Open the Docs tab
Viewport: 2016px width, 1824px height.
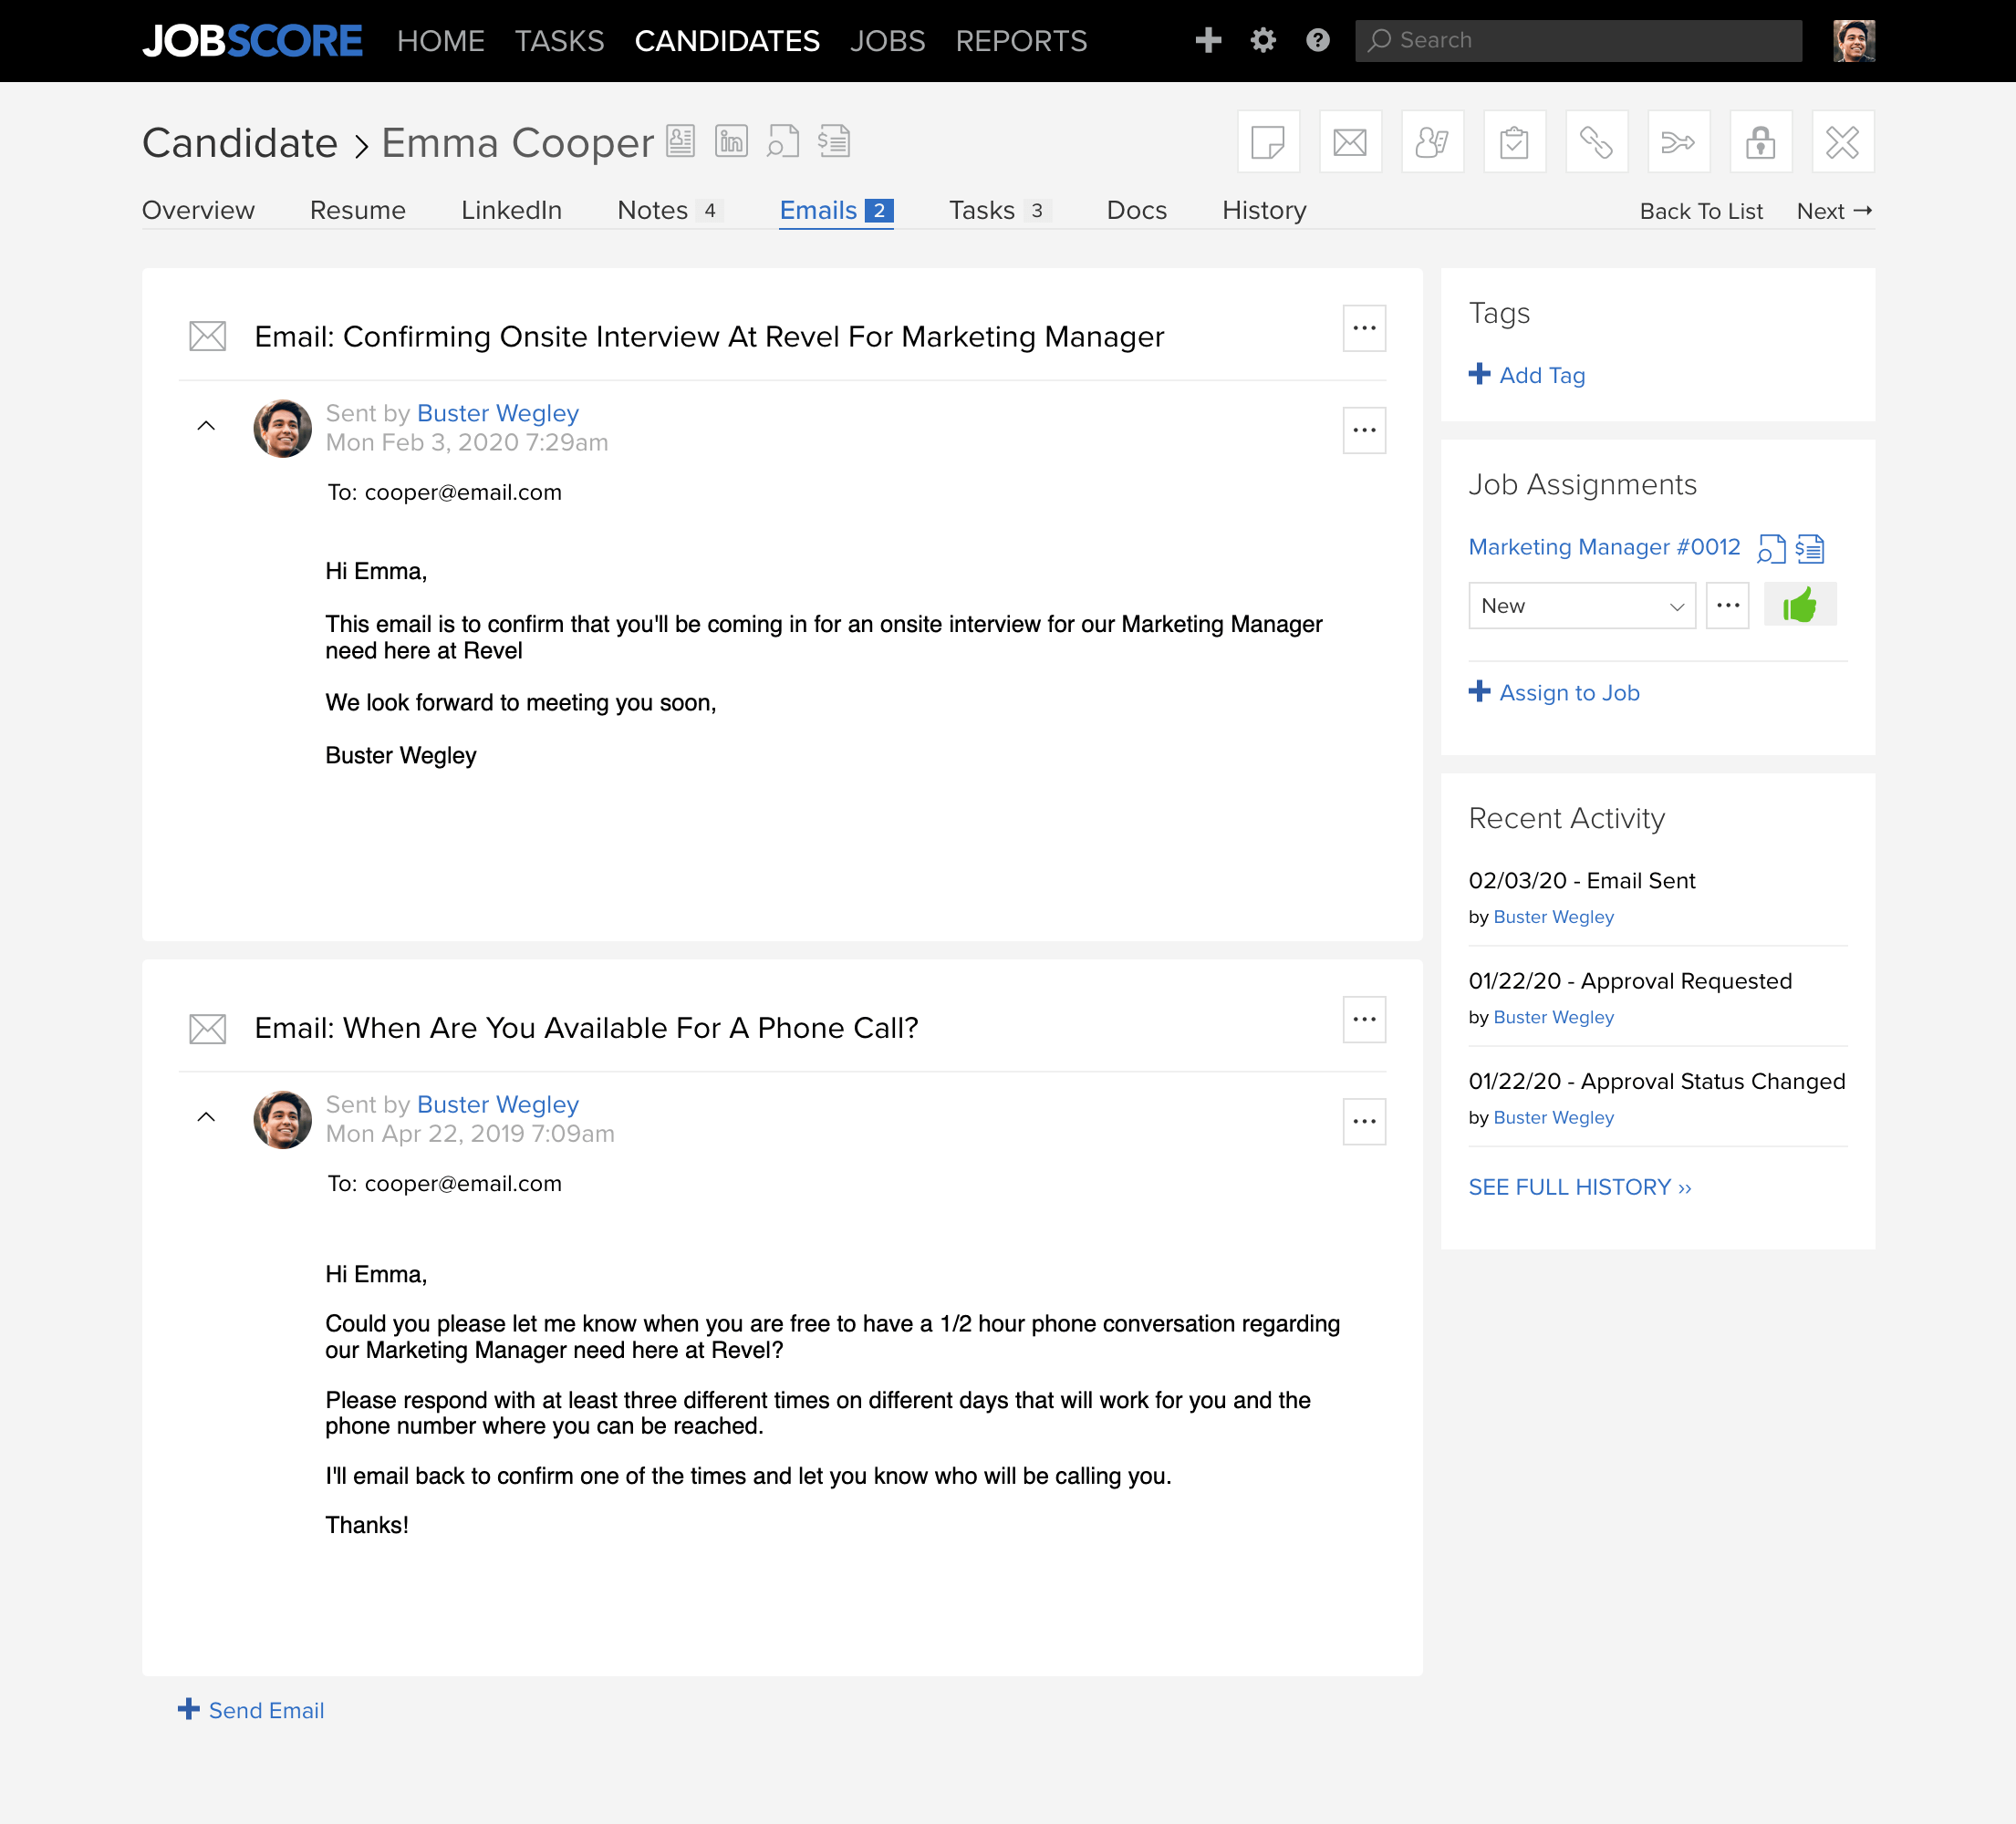[x=1136, y=210]
